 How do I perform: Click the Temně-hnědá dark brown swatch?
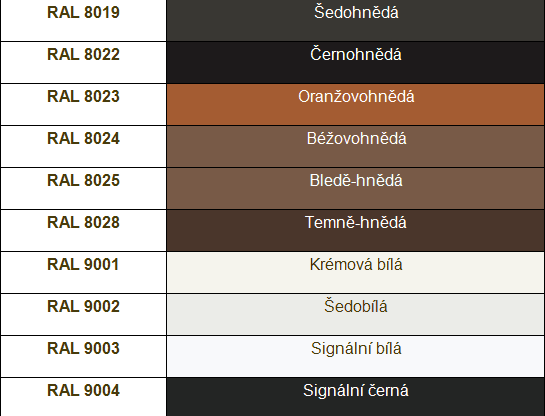click(355, 231)
